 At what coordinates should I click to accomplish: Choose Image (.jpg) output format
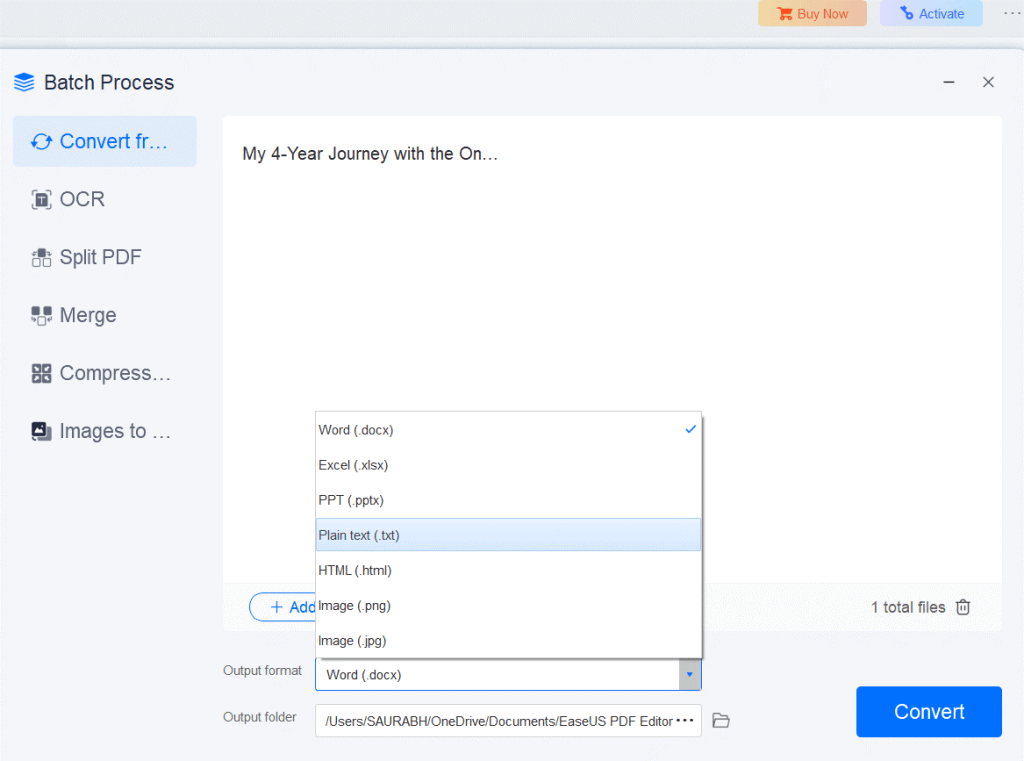(x=508, y=641)
